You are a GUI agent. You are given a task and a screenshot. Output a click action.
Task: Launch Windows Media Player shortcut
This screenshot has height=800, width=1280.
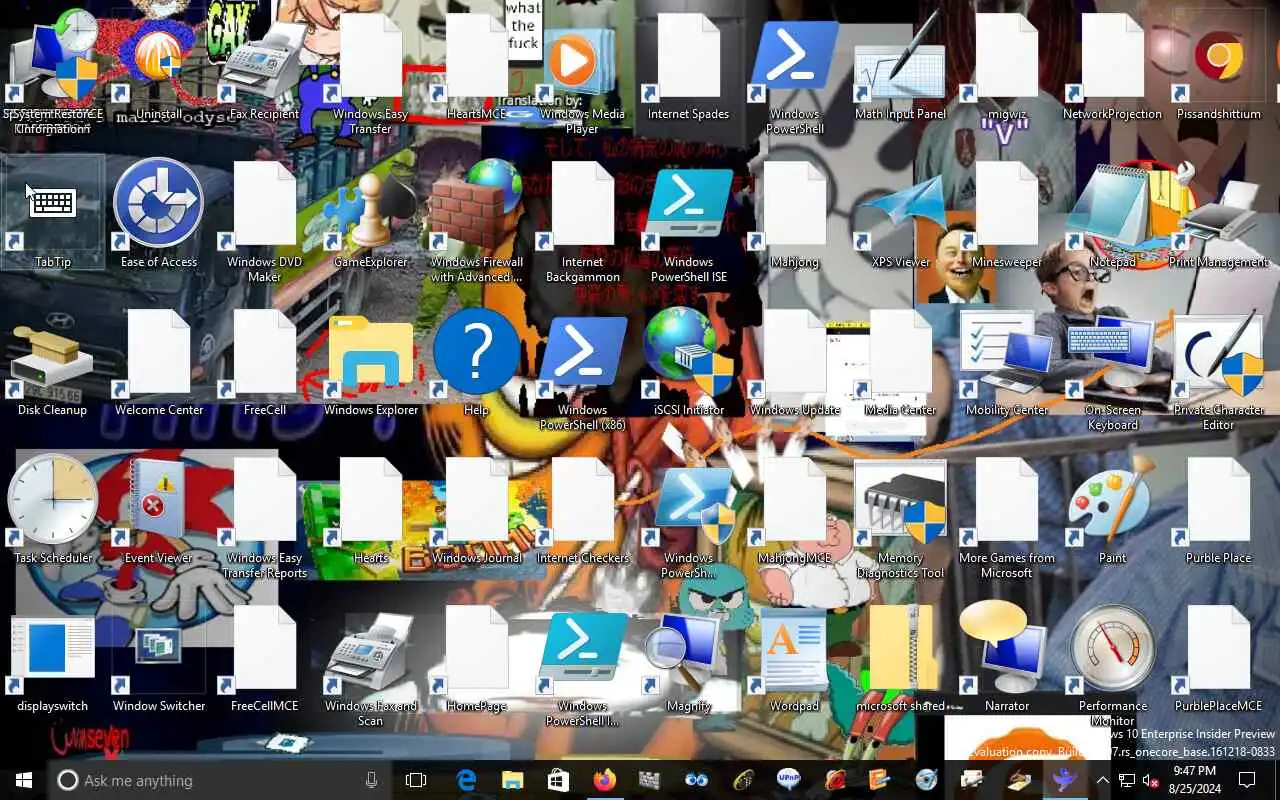(582, 75)
